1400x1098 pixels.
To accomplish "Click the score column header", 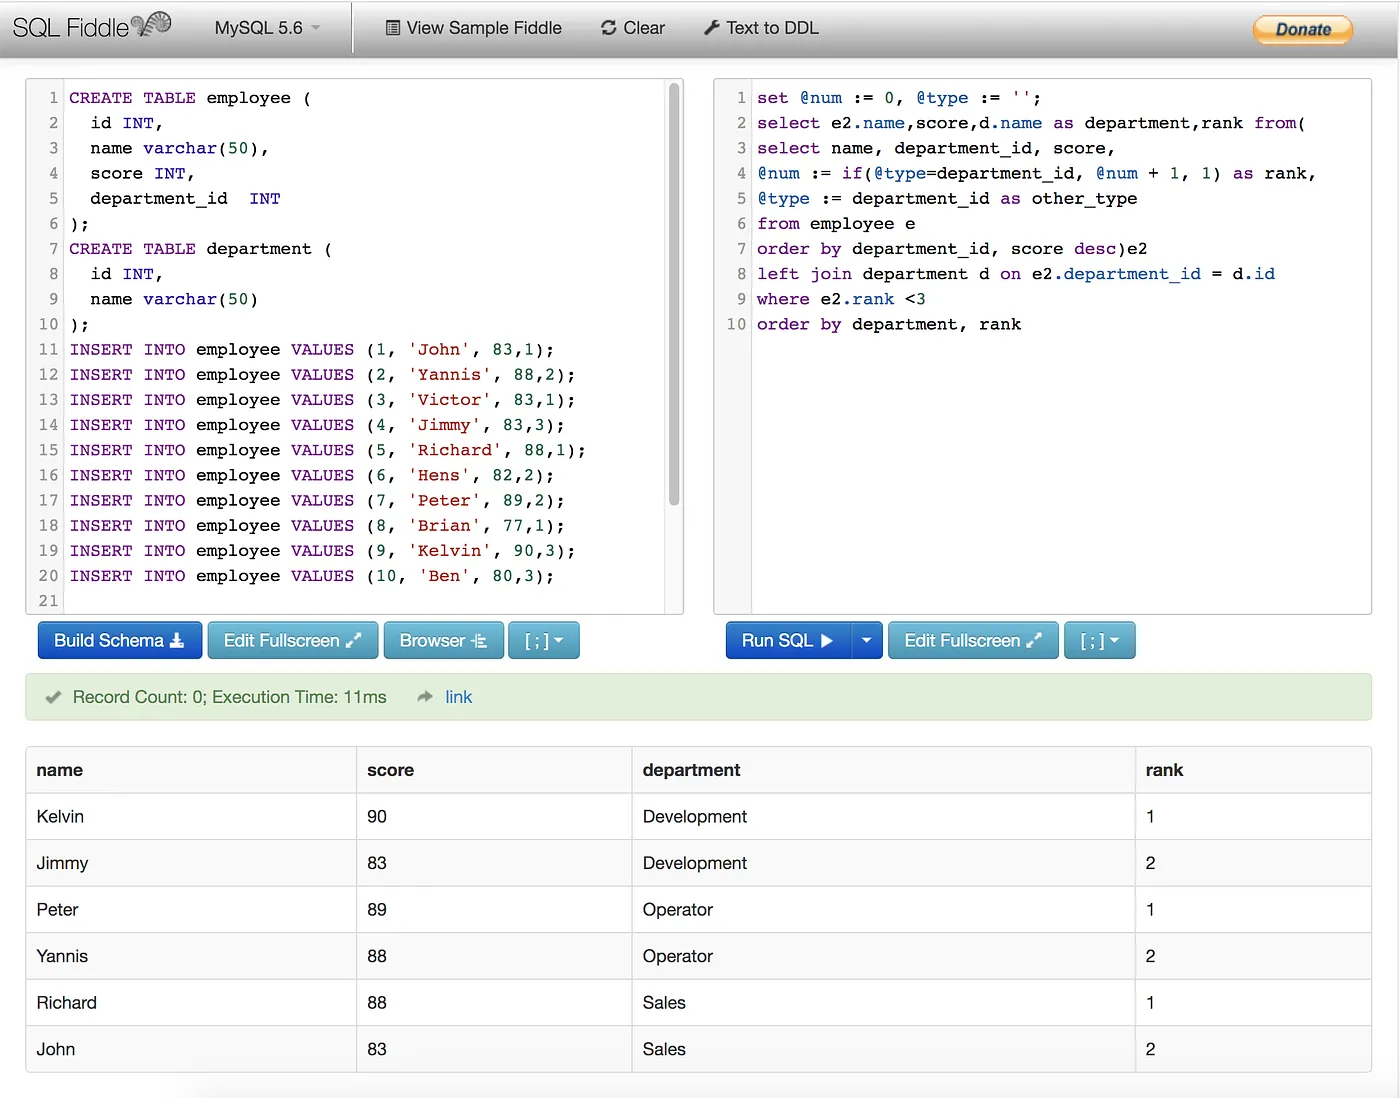I will coord(390,770).
